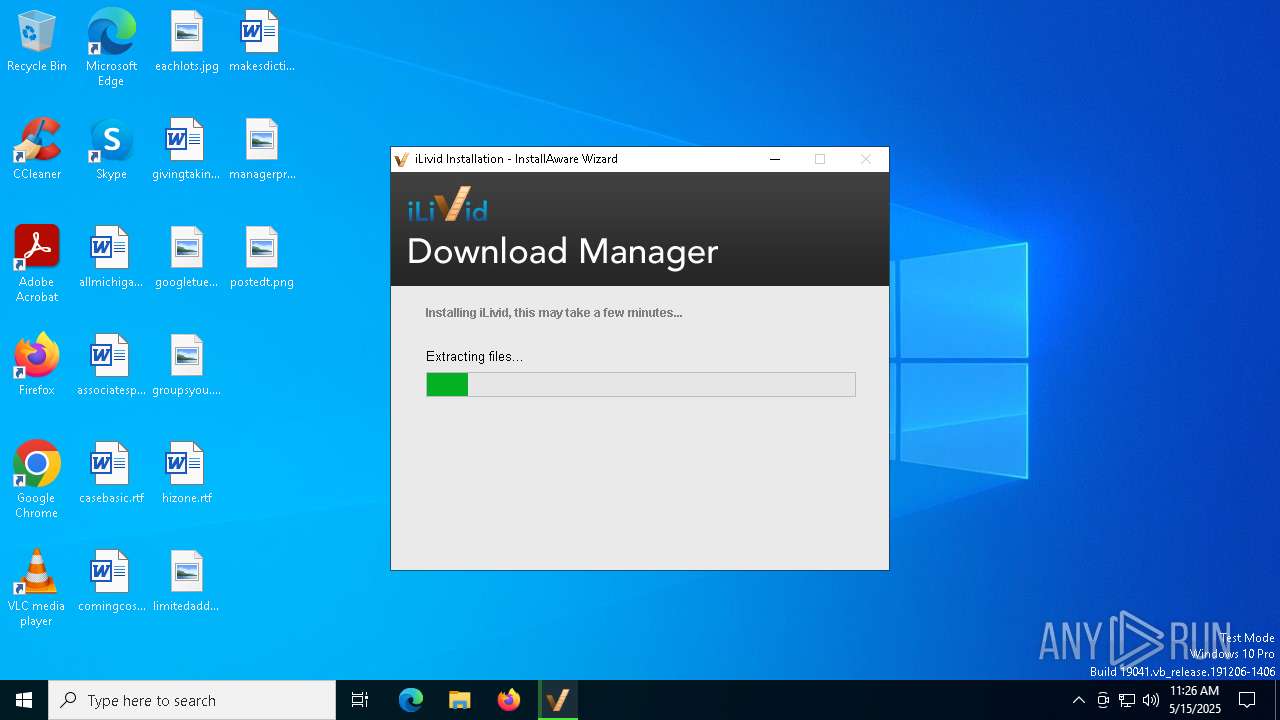Select the Microsoft Edge desktop shortcut
The height and width of the screenshot is (720, 1280).
click(111, 48)
